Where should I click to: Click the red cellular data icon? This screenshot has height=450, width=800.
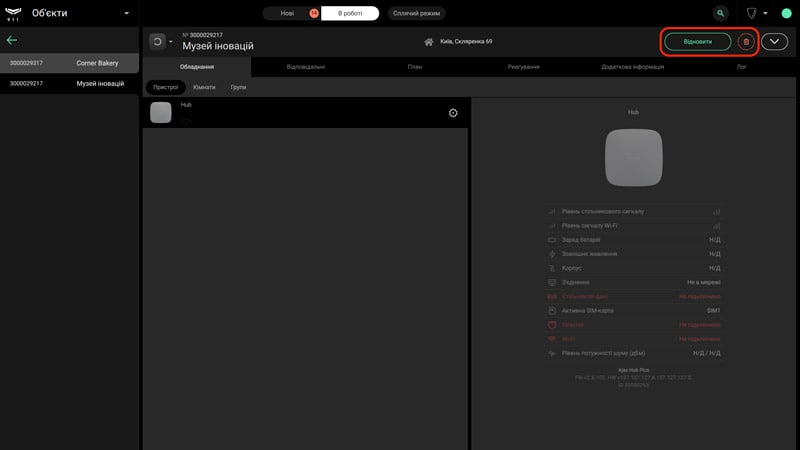pos(552,296)
